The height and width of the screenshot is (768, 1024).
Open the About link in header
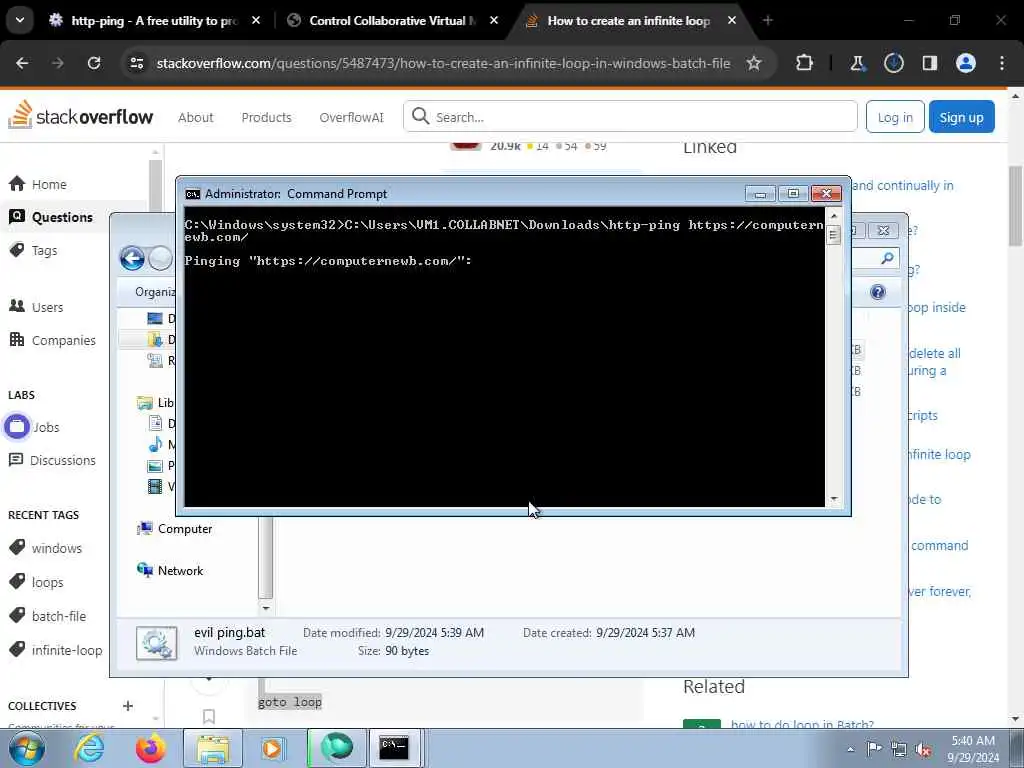coord(195,118)
